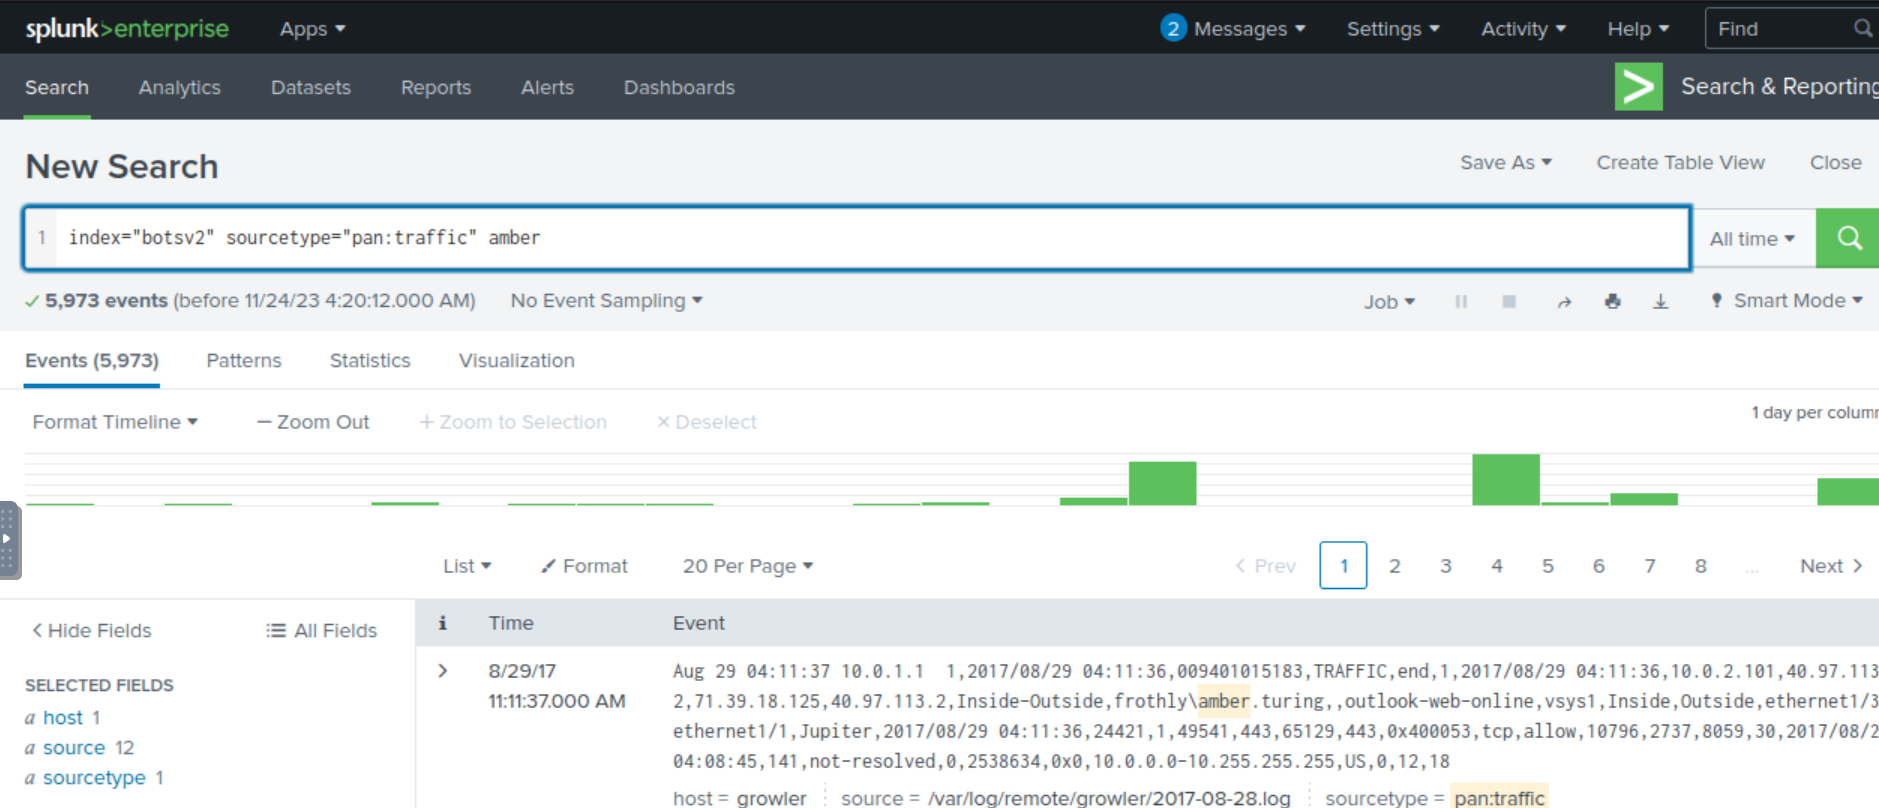Open the Analytics nav tab
The image size is (1879, 808).
(180, 87)
